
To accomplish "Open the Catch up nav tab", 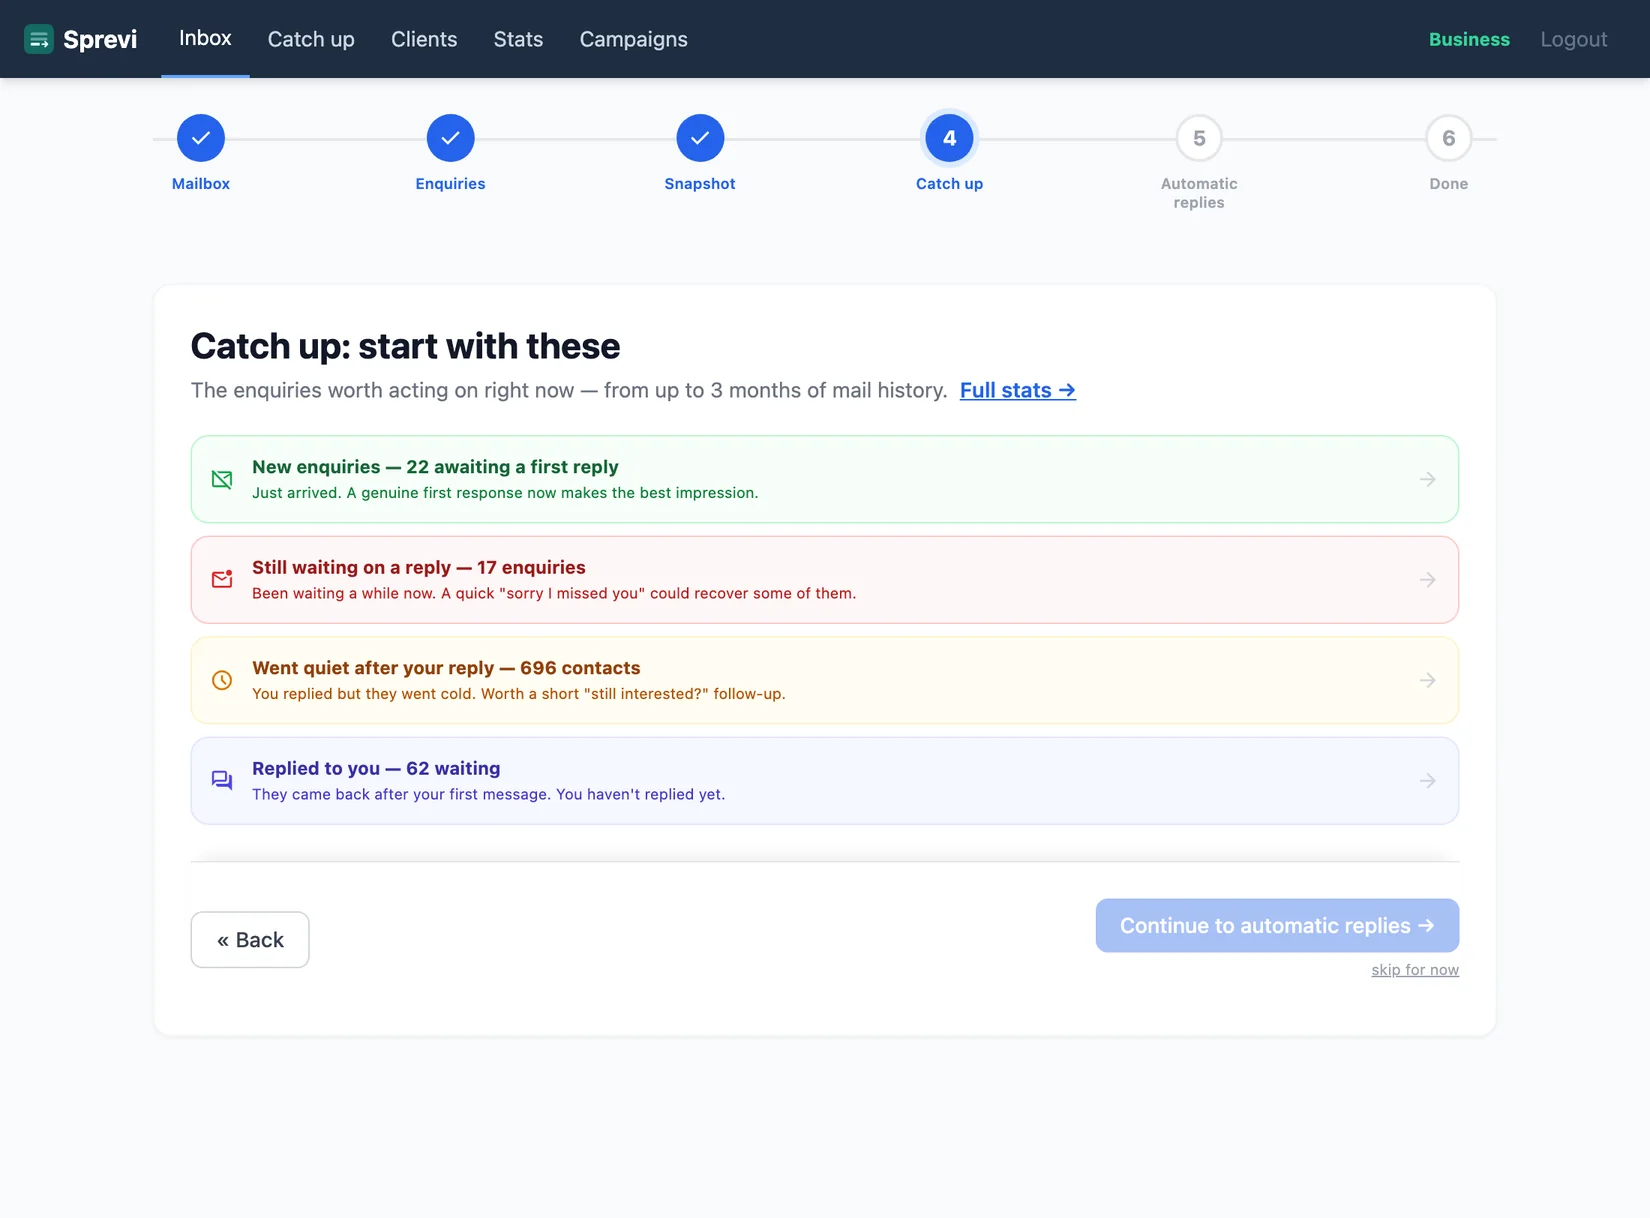I will pos(311,39).
